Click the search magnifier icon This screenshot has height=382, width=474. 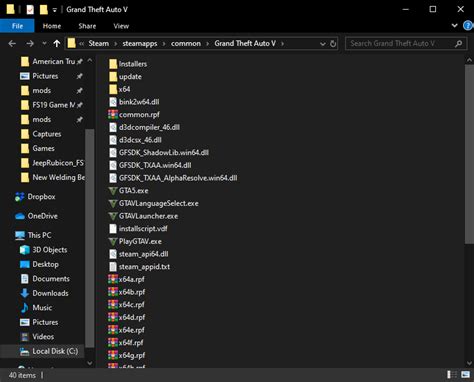(459, 43)
